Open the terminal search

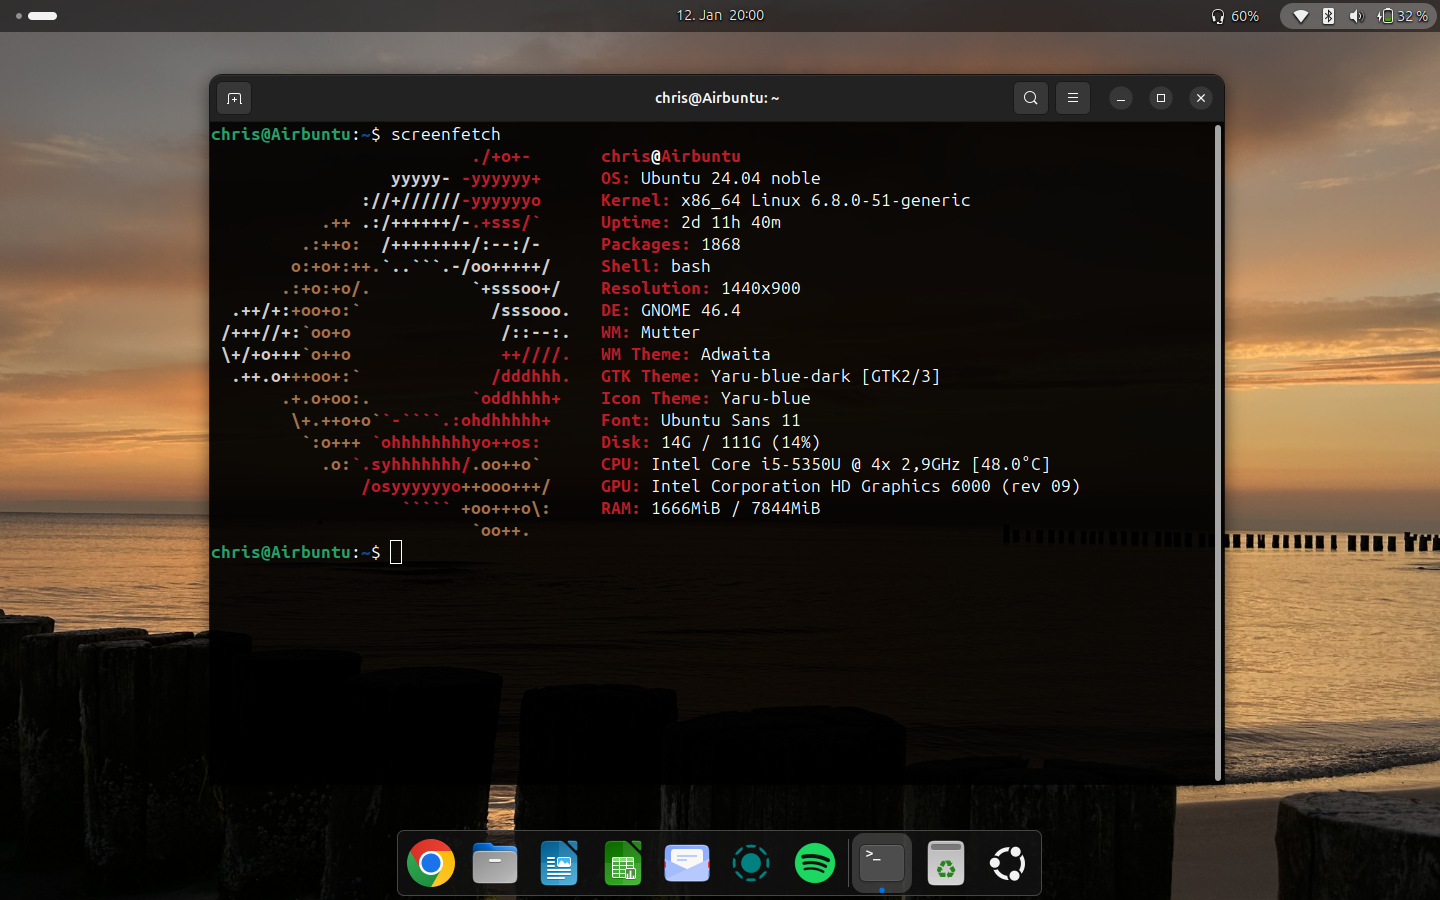click(1031, 98)
